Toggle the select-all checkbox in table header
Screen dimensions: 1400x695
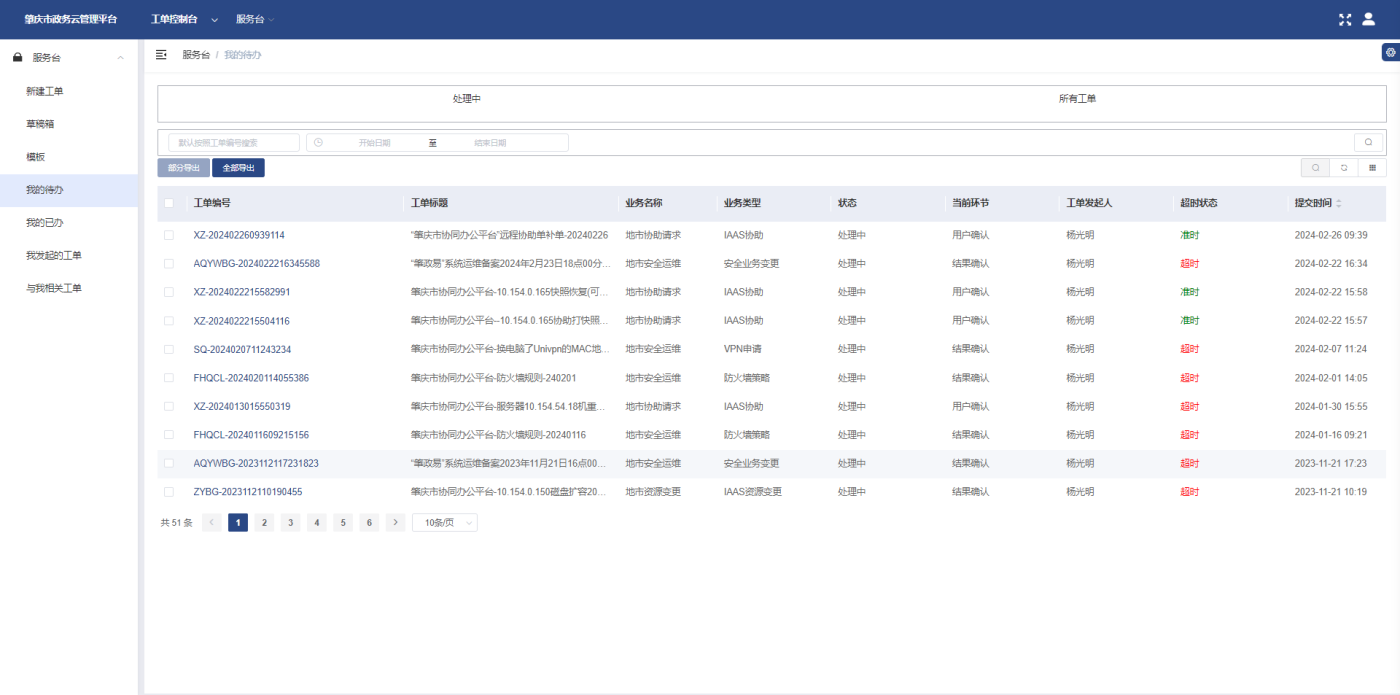click(169, 203)
